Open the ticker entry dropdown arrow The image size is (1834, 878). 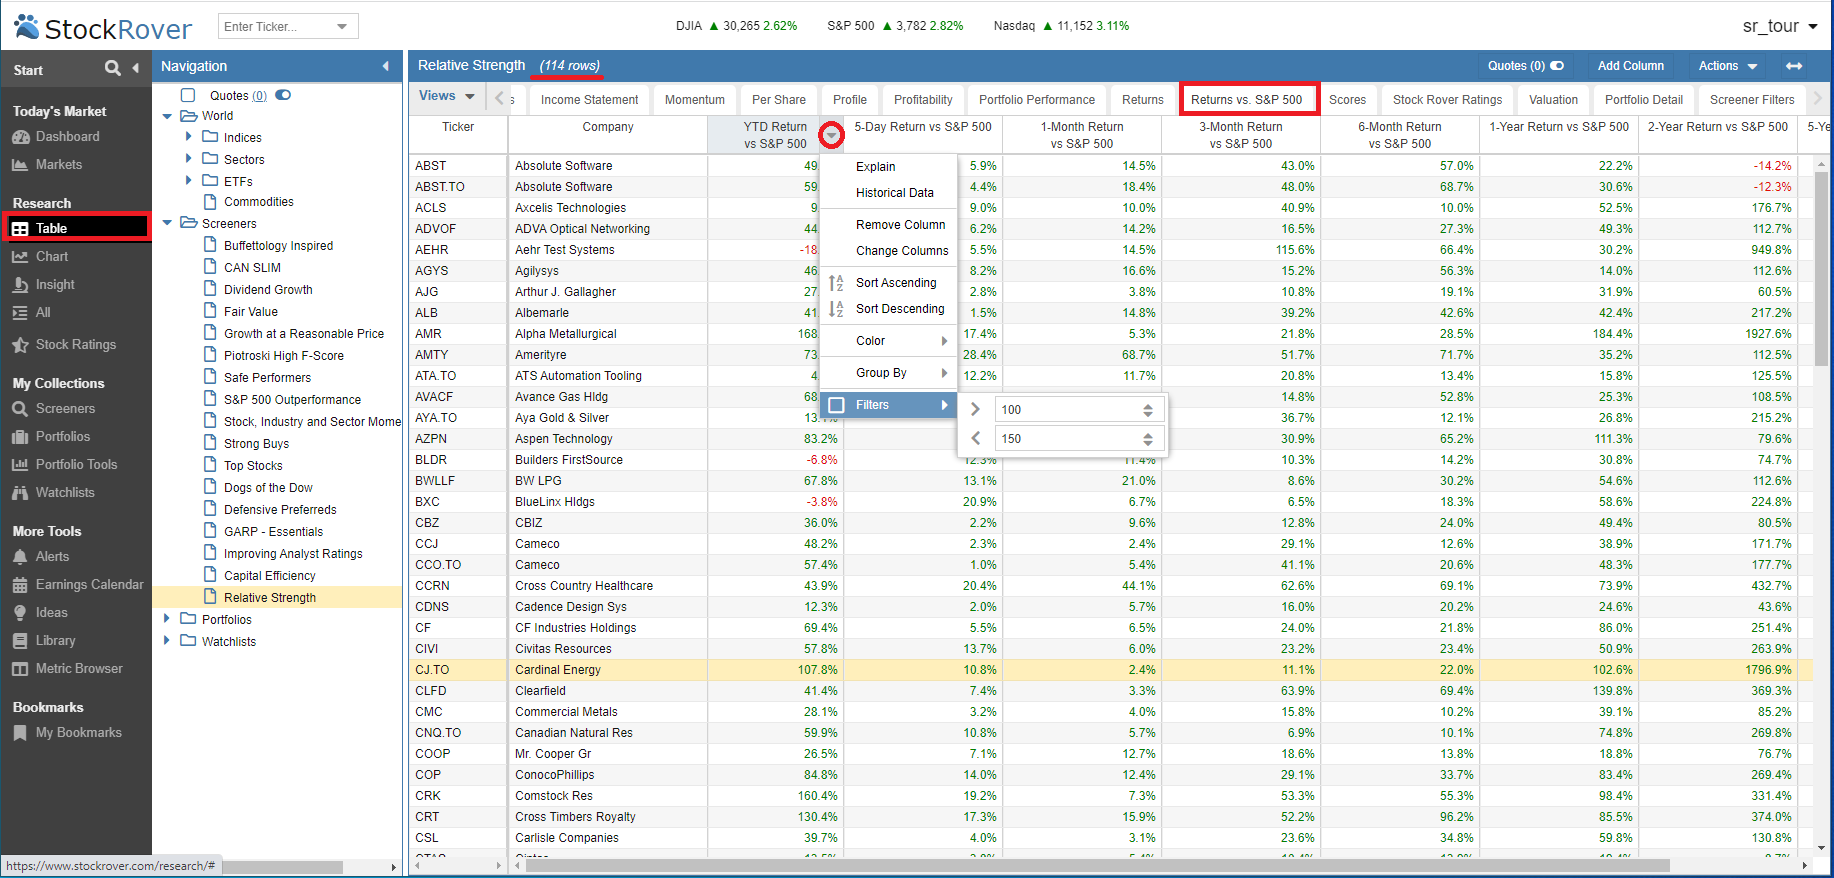coord(342,26)
